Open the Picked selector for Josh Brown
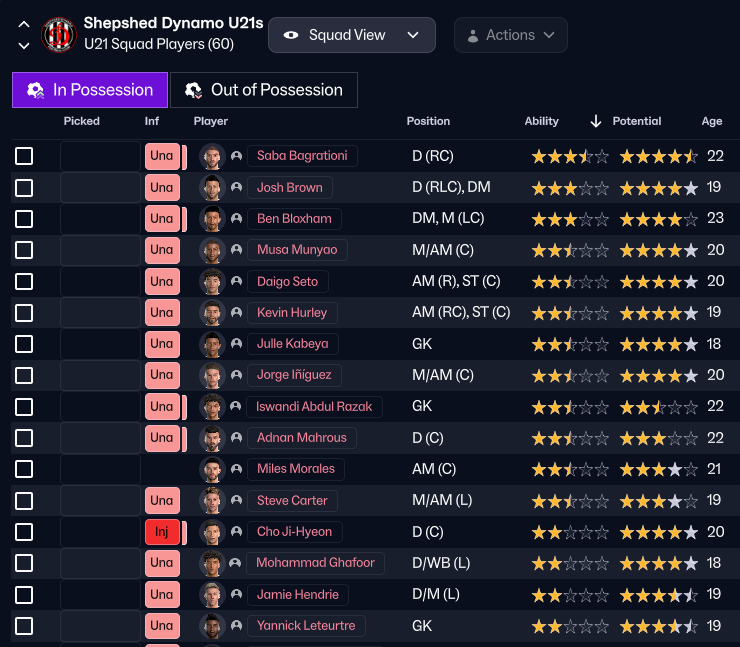740x647 pixels. 100,187
